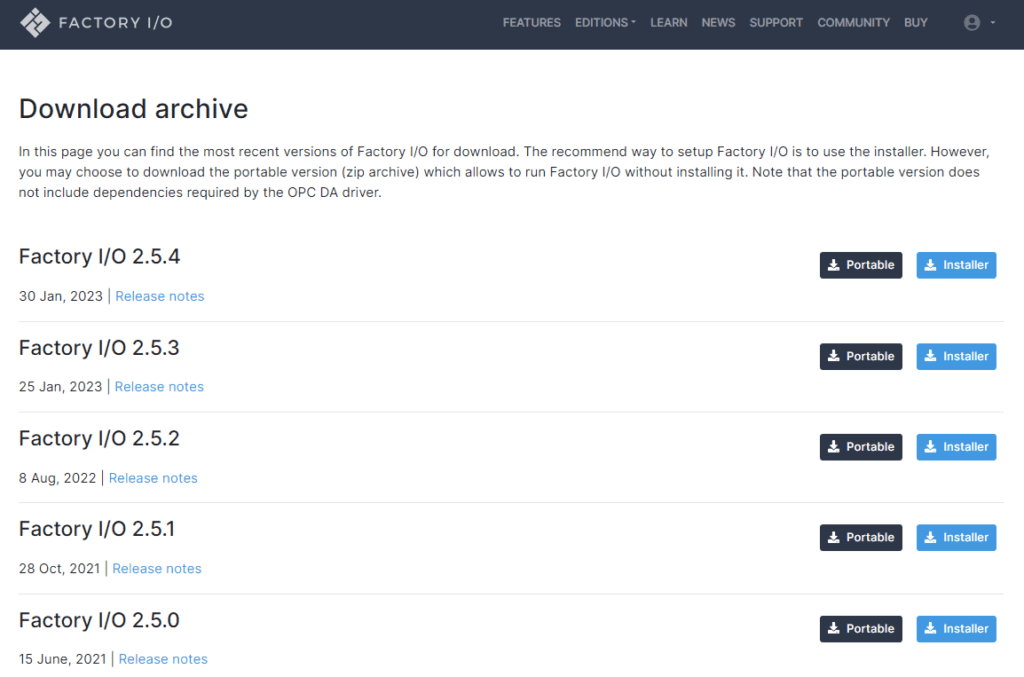Navigate to News
The height and width of the screenshot is (677, 1024).
pos(718,23)
